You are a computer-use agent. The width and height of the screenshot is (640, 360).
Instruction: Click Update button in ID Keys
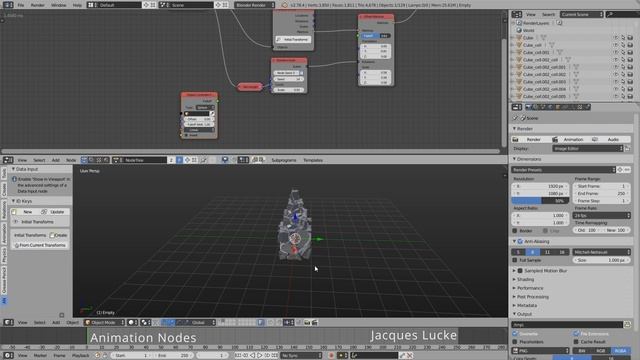54,212
